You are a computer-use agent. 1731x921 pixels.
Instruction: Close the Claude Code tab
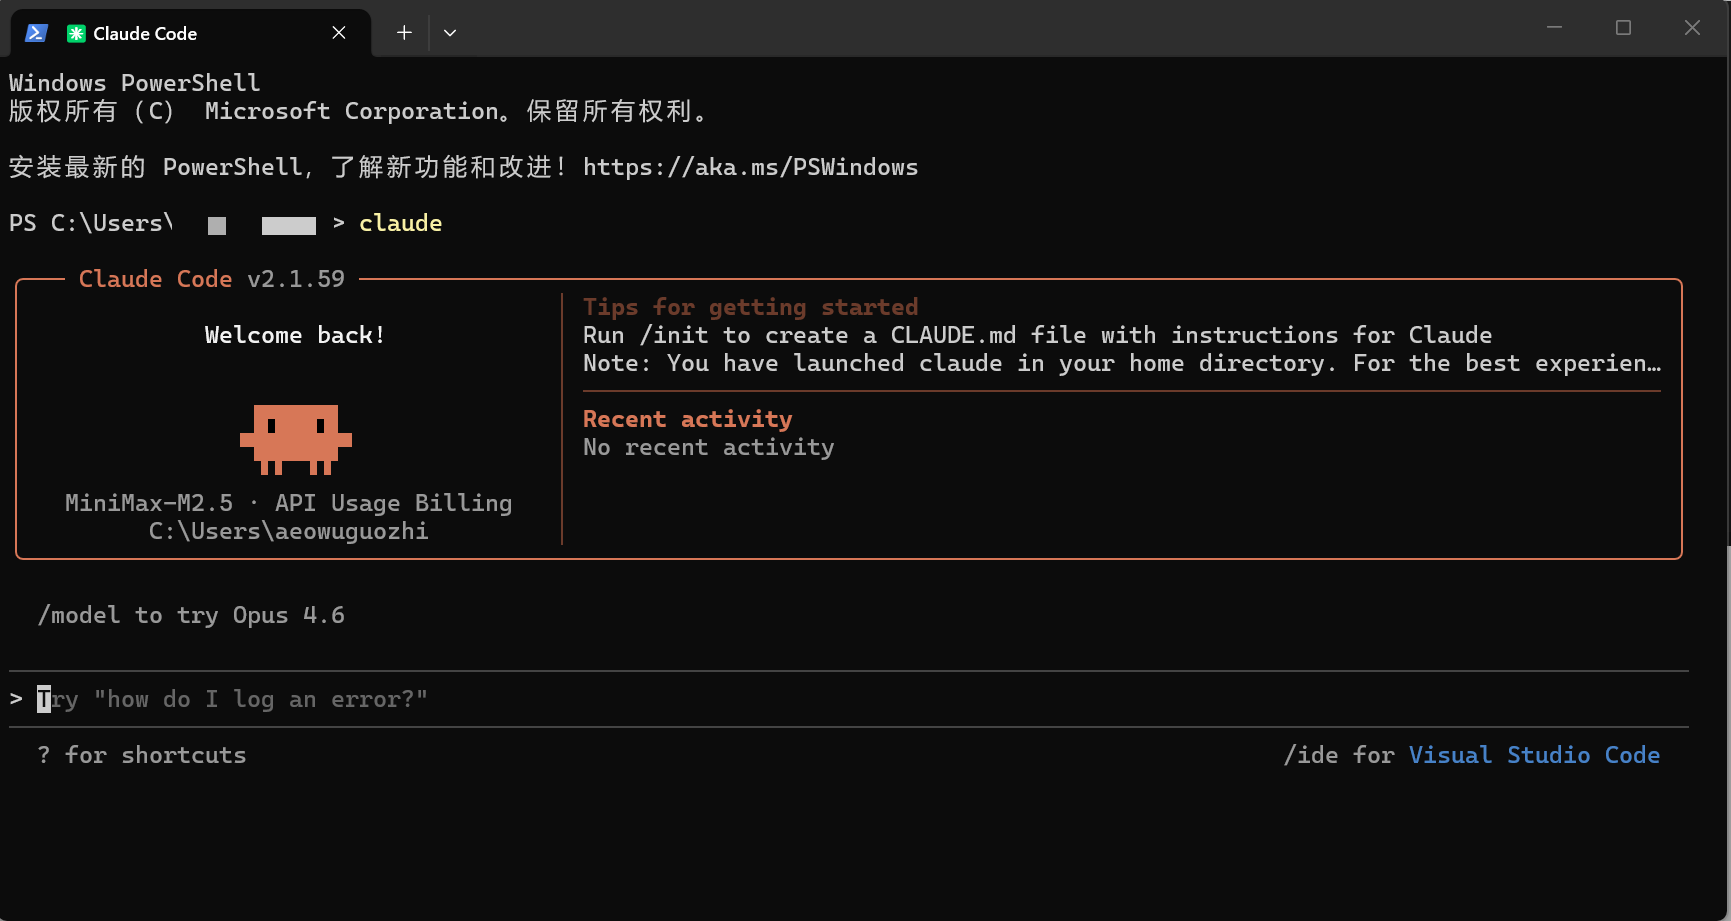339,33
